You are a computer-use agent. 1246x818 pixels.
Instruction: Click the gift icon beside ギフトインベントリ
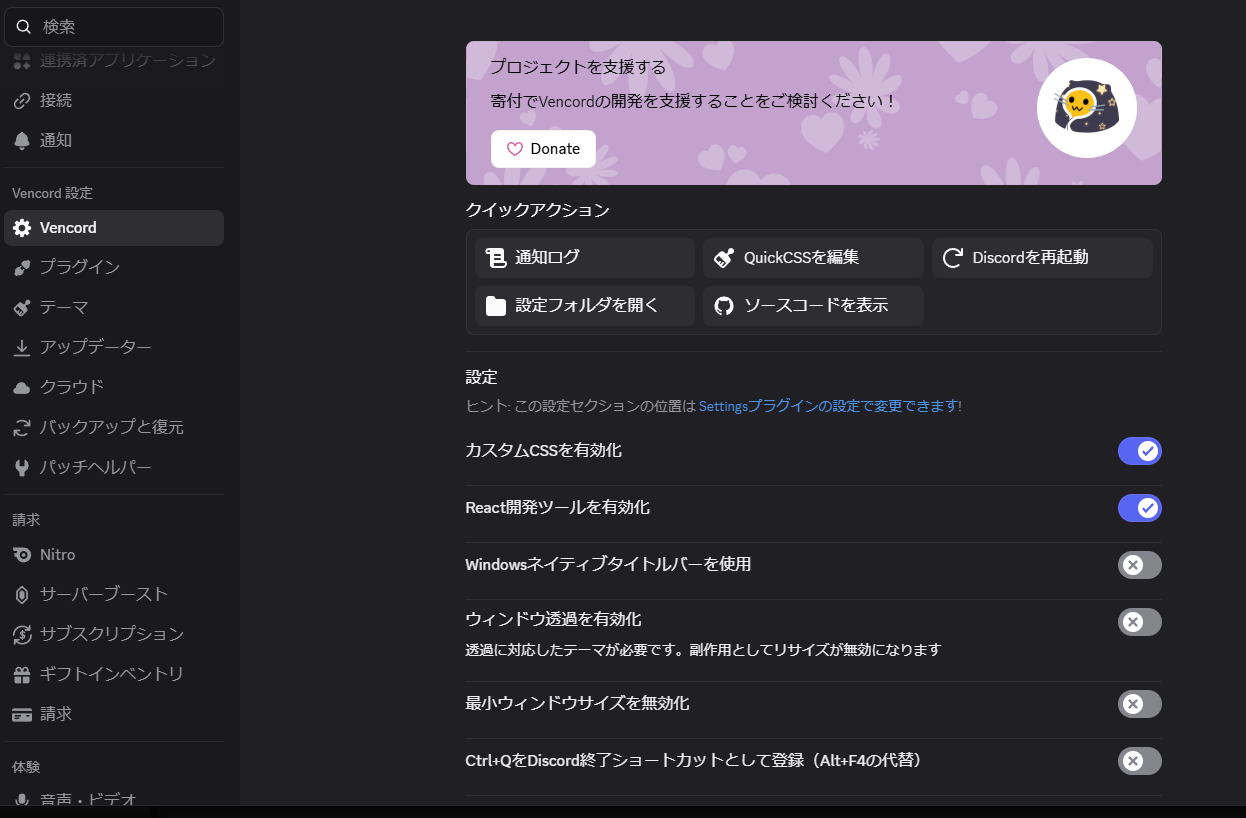pyautogui.click(x=22, y=675)
